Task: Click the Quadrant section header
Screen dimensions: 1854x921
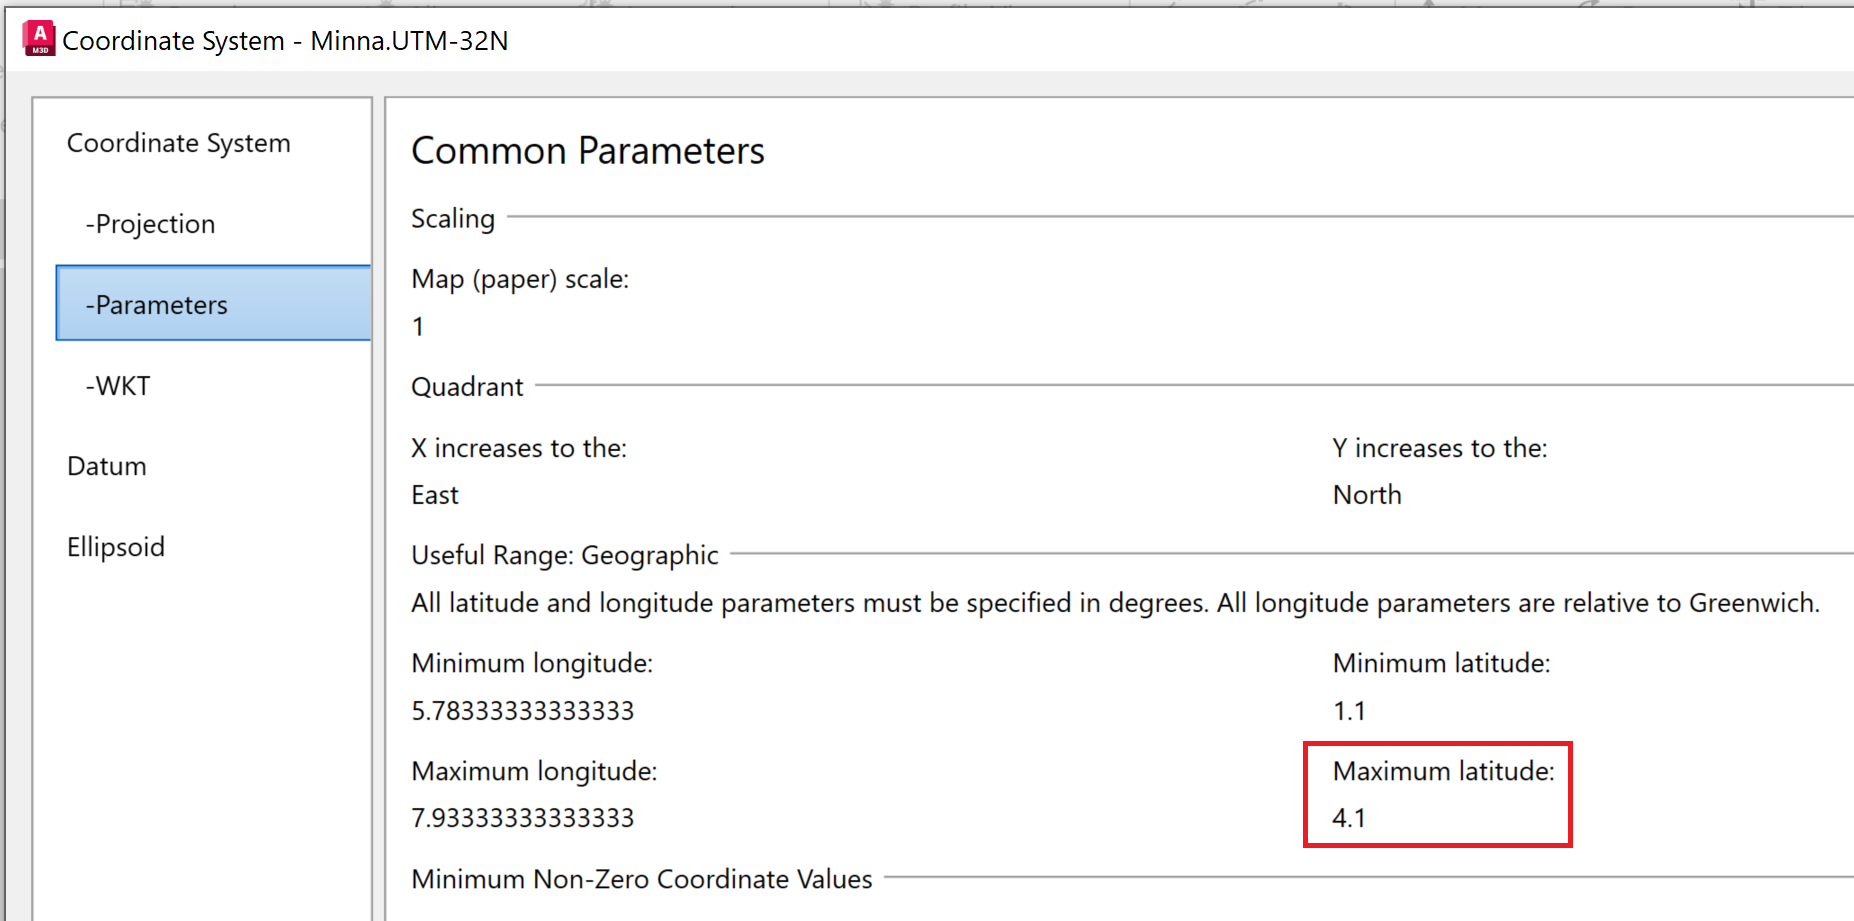Action: click(x=467, y=387)
